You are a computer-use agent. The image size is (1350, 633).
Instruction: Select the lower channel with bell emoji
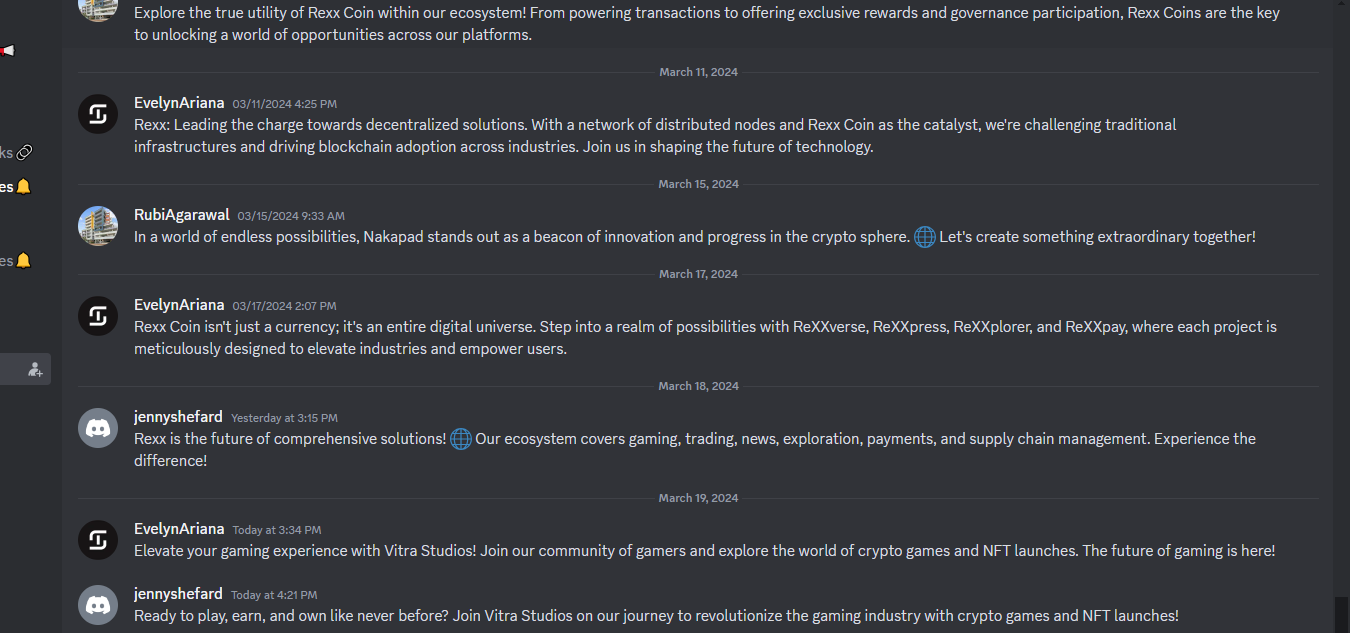pyautogui.click(x=17, y=261)
